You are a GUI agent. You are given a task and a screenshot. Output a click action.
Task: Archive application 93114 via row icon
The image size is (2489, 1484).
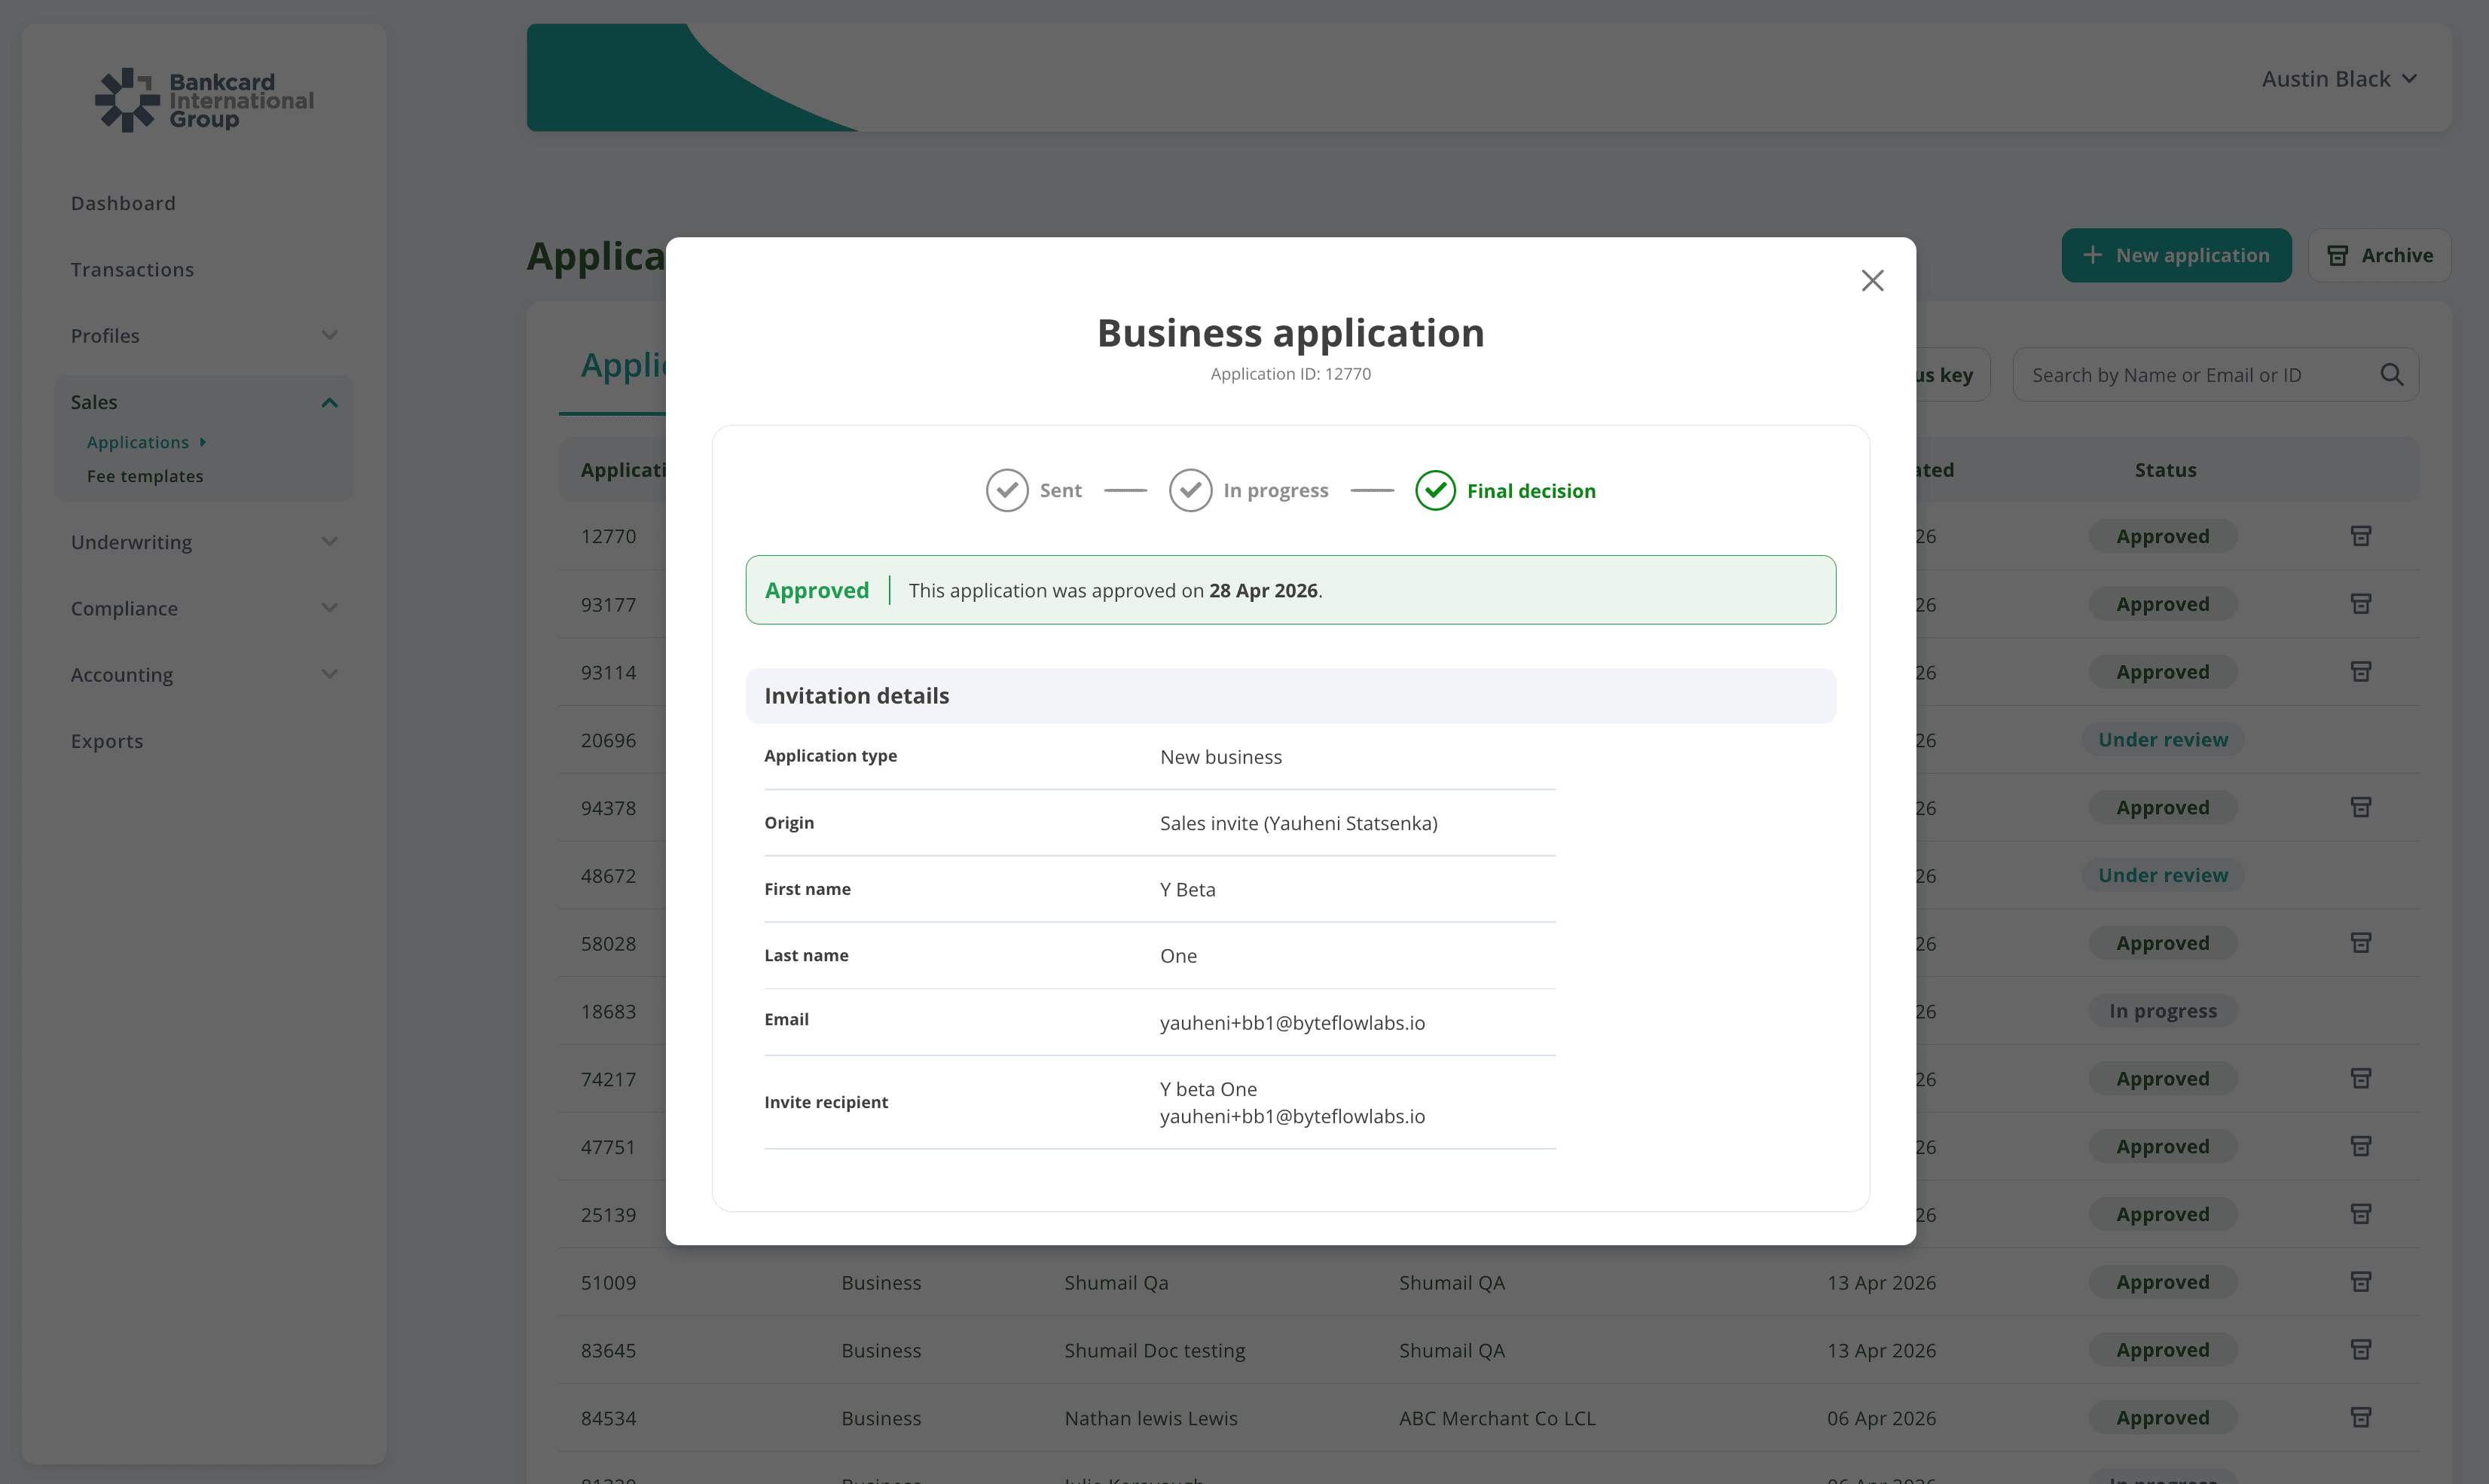2361,672
